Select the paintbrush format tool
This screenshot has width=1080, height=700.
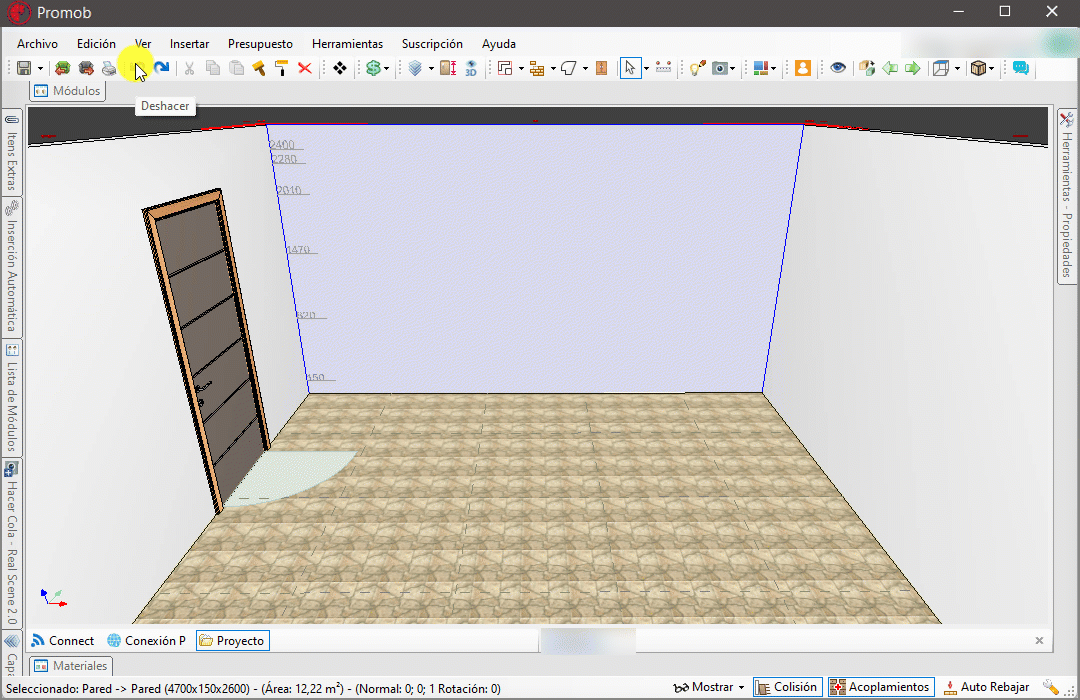click(259, 68)
